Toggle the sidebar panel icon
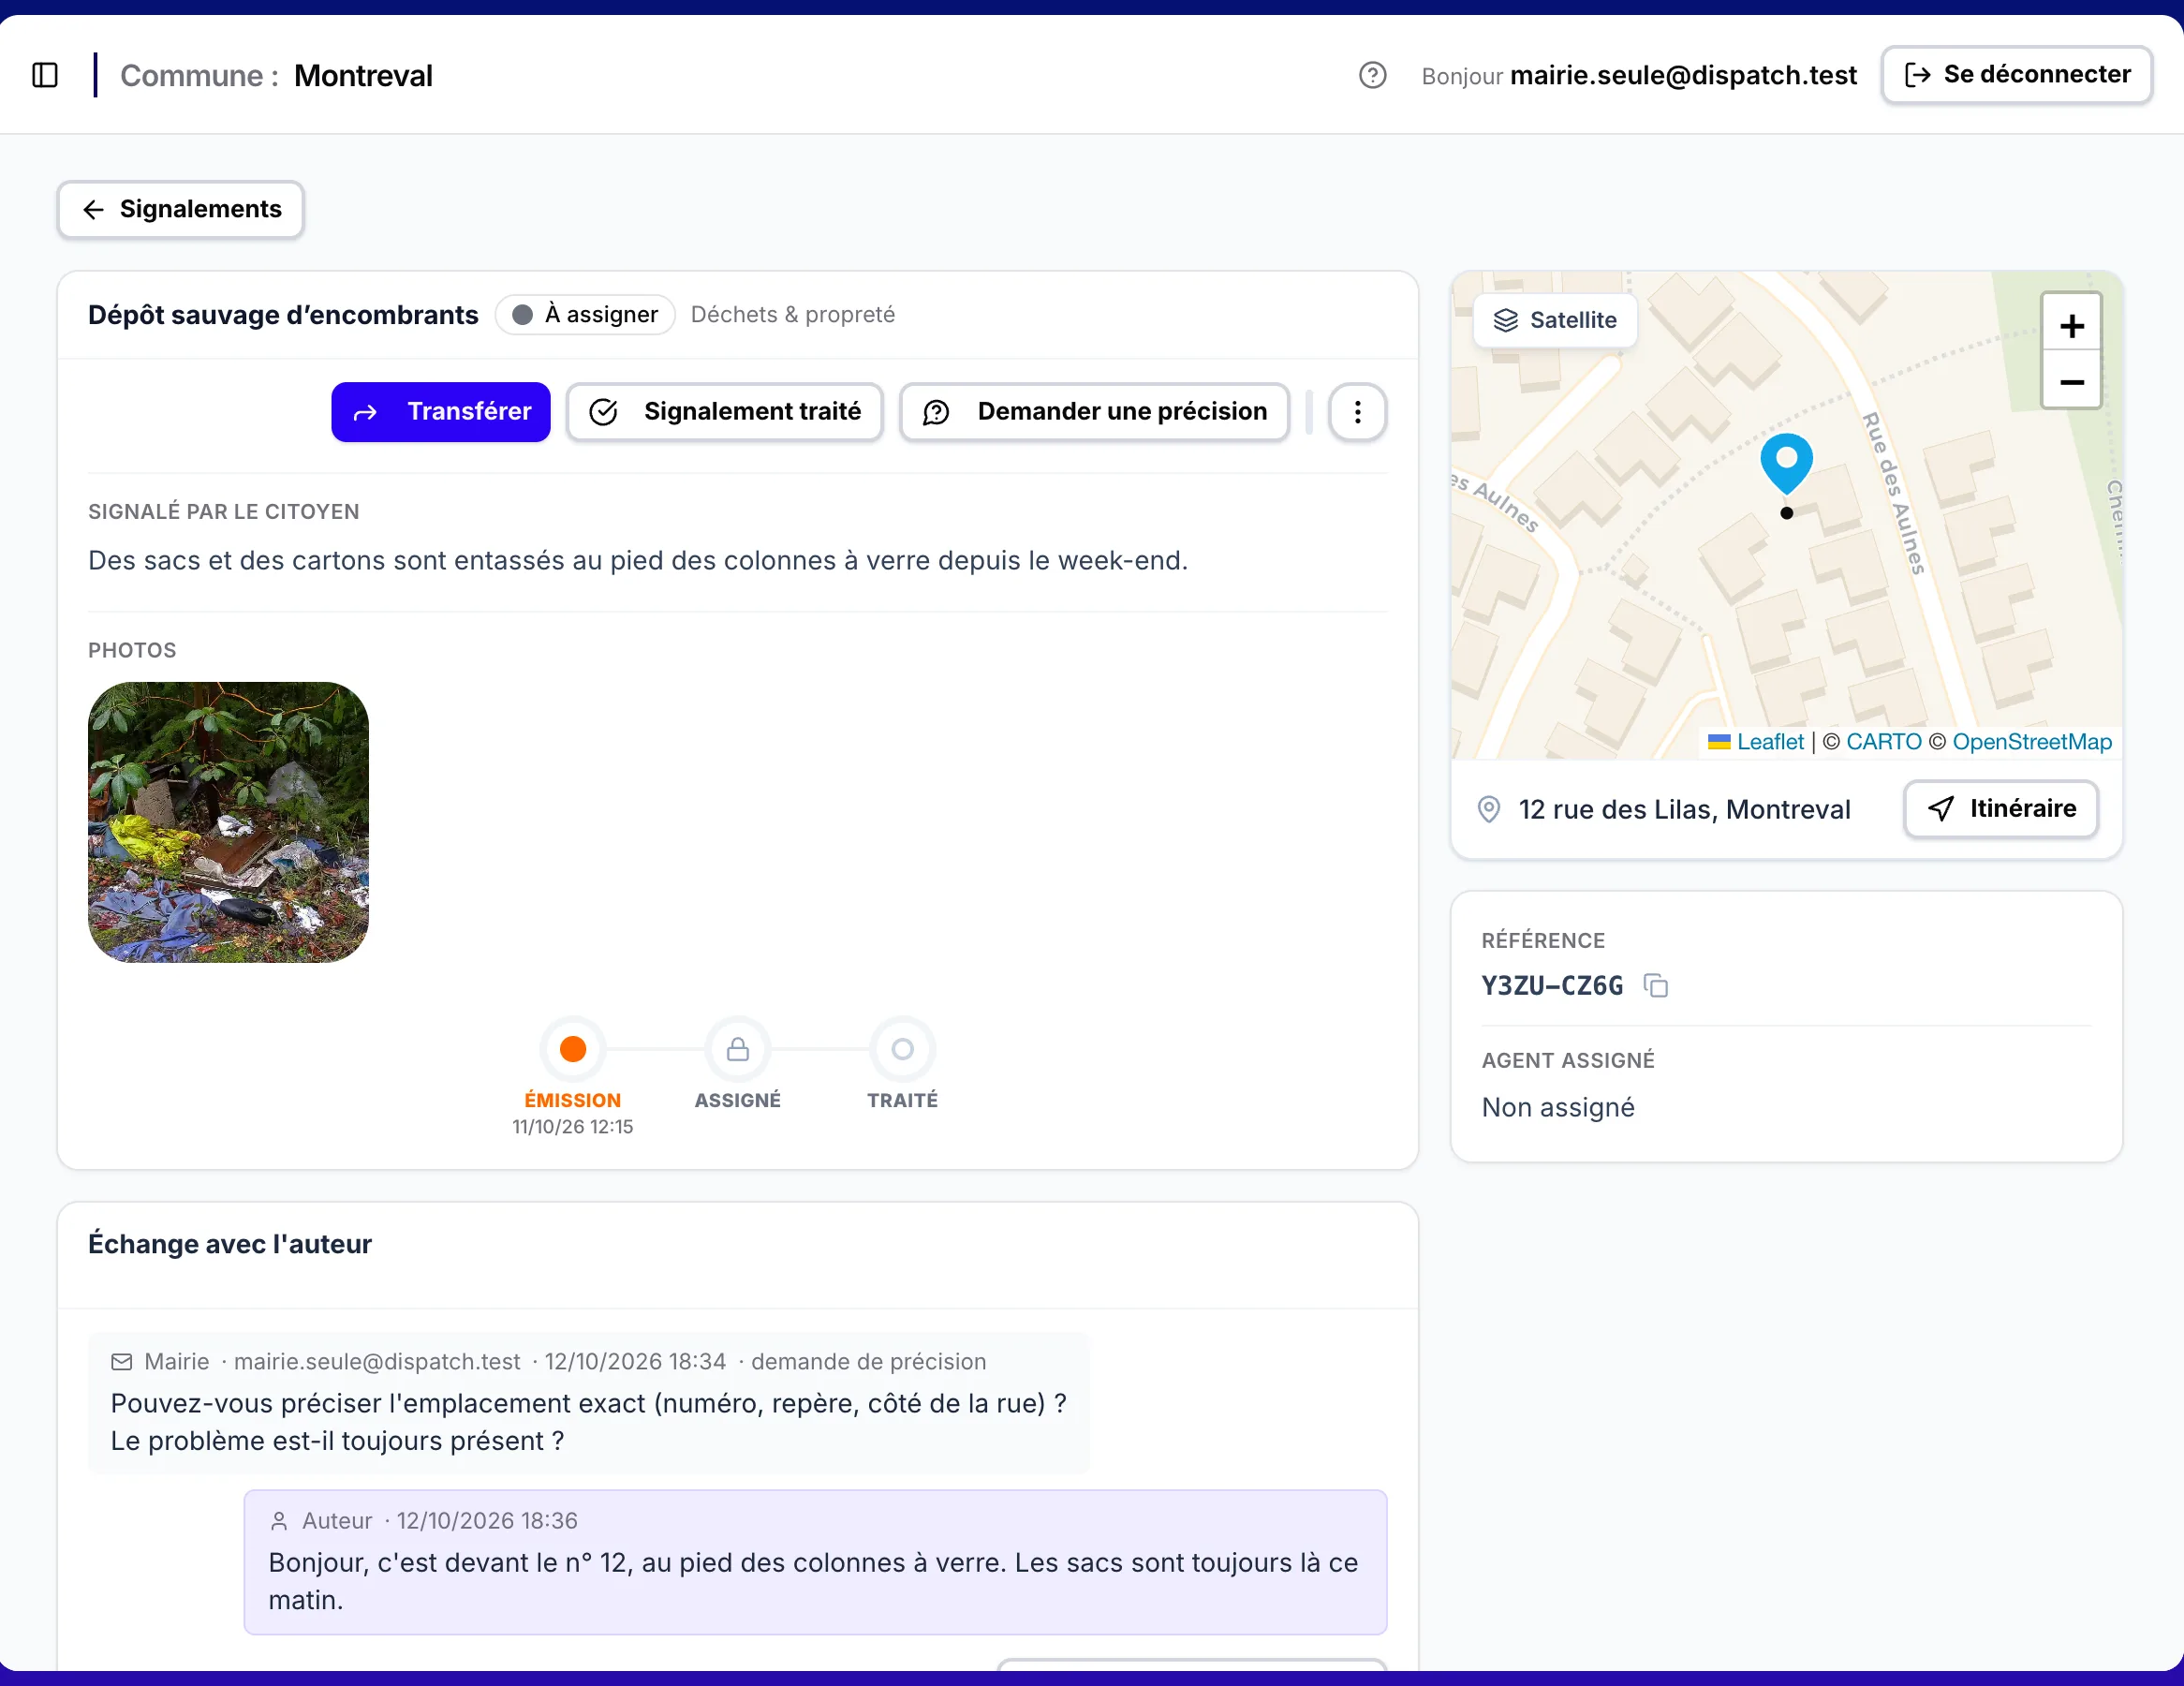This screenshot has height=1686, width=2184. (x=45, y=75)
